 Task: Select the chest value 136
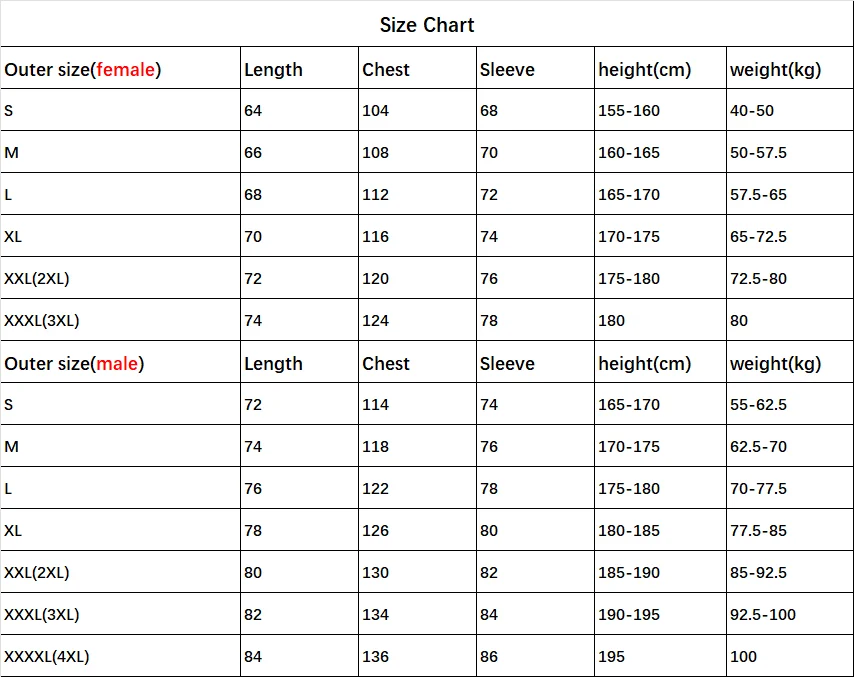pyautogui.click(x=376, y=656)
